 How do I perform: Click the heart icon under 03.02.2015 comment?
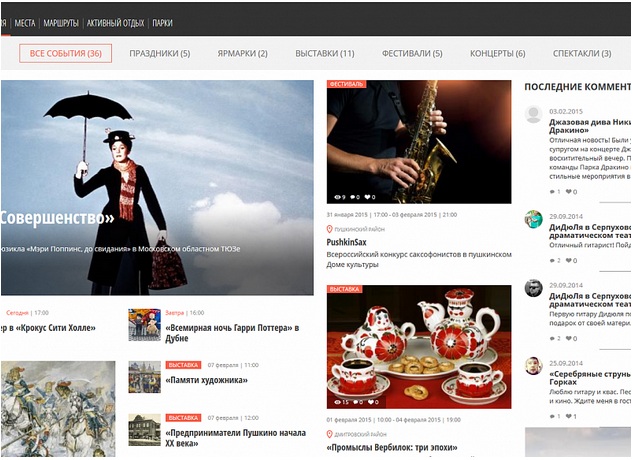(569, 191)
